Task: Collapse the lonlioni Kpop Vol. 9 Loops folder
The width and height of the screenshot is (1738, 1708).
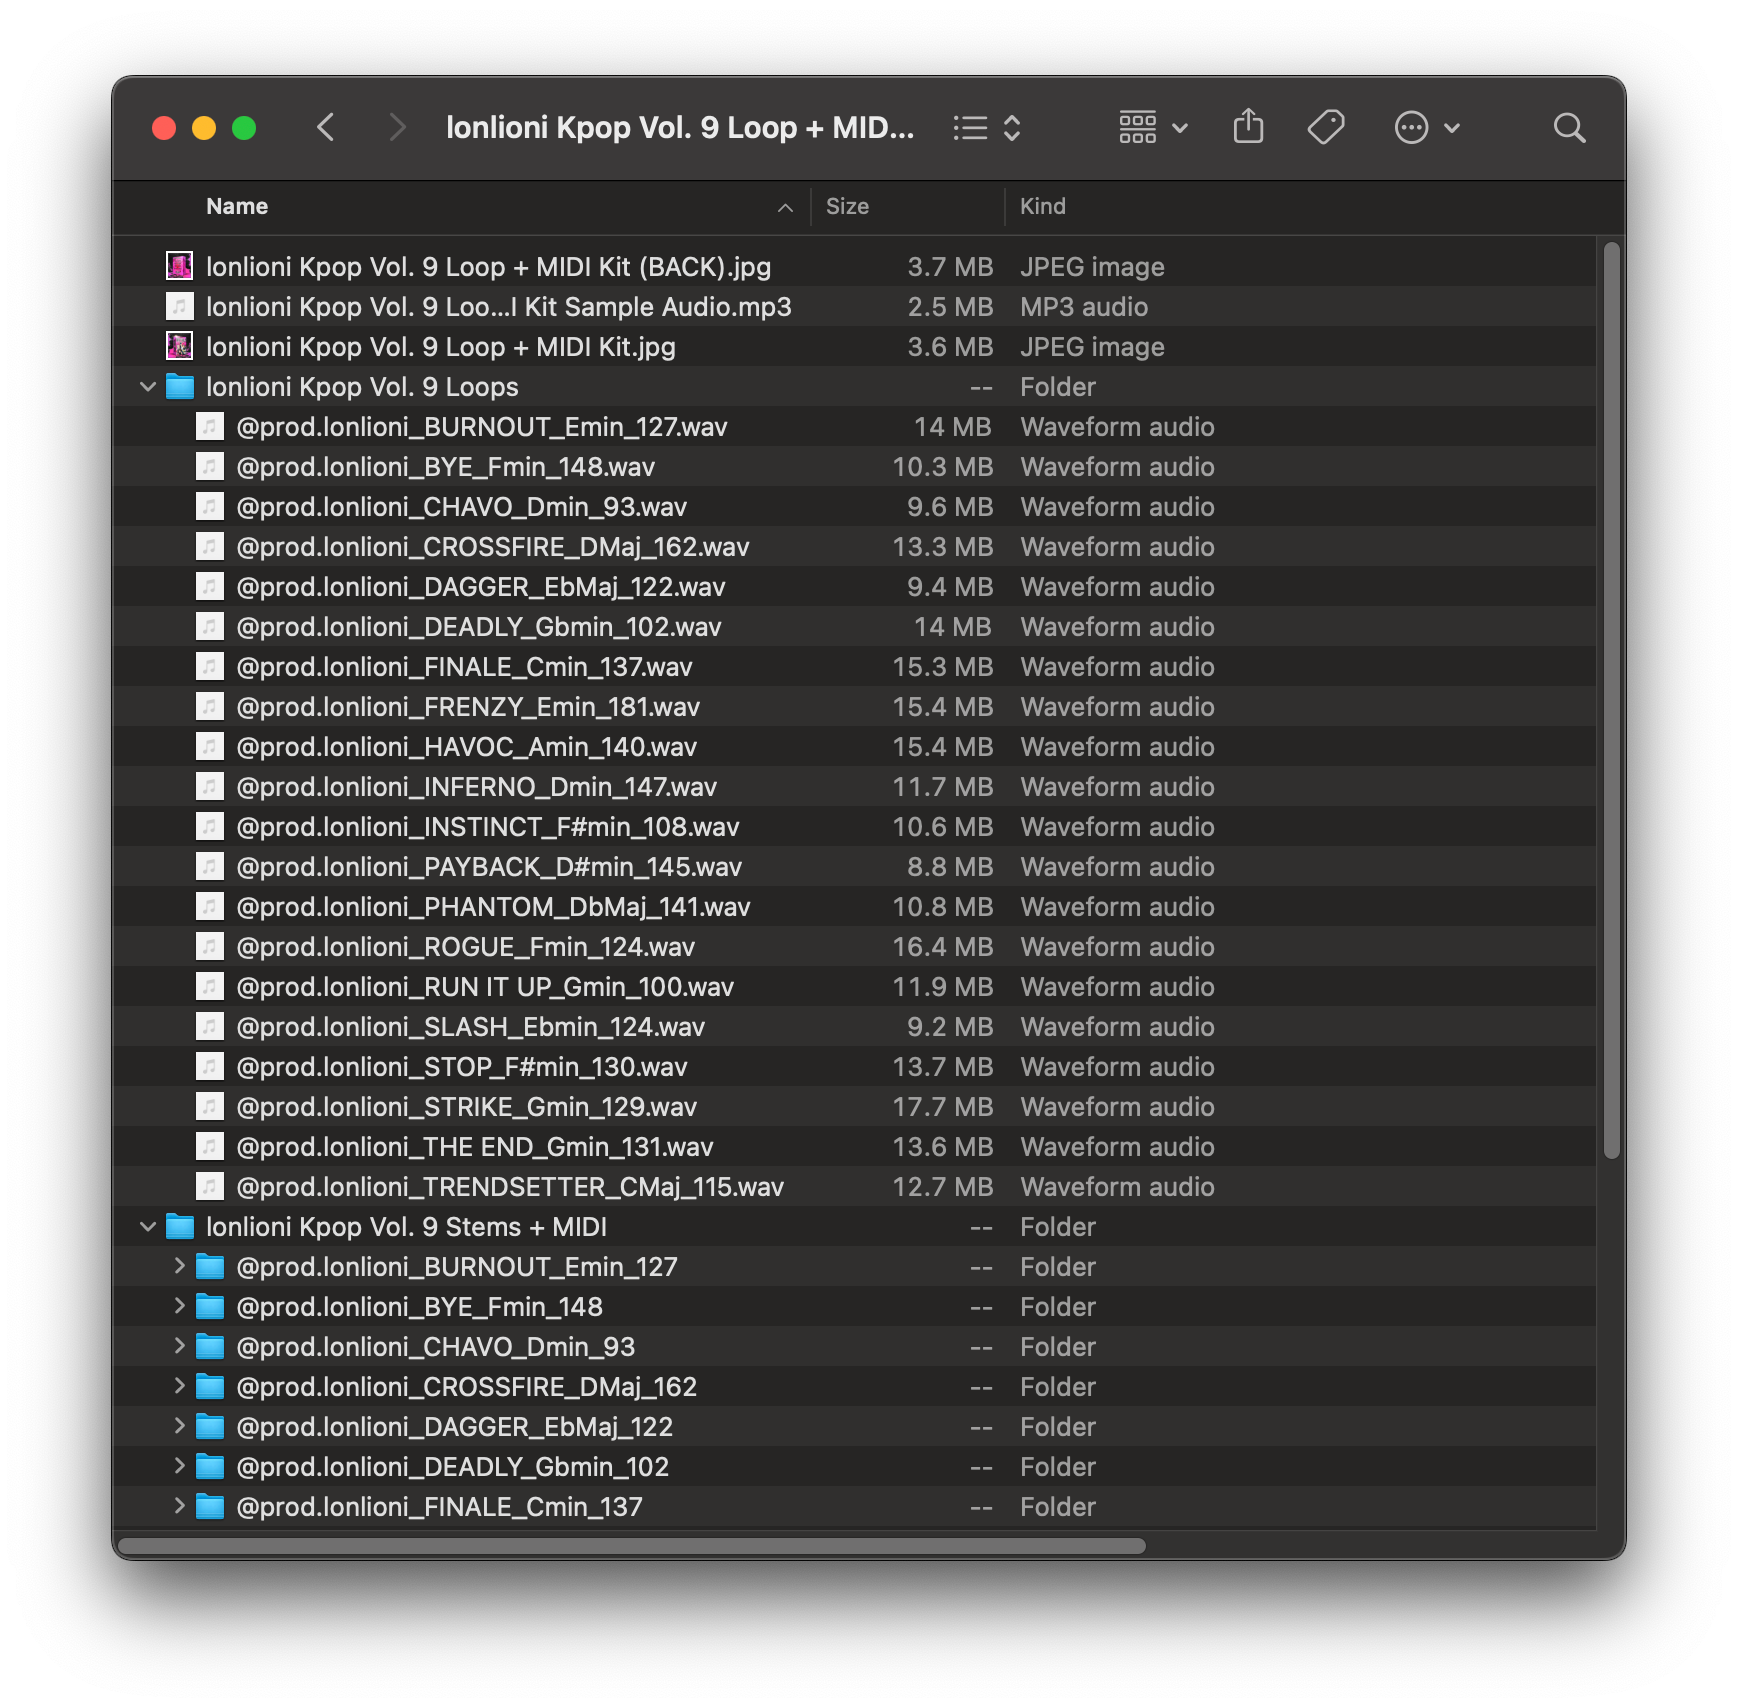Action: click(148, 387)
